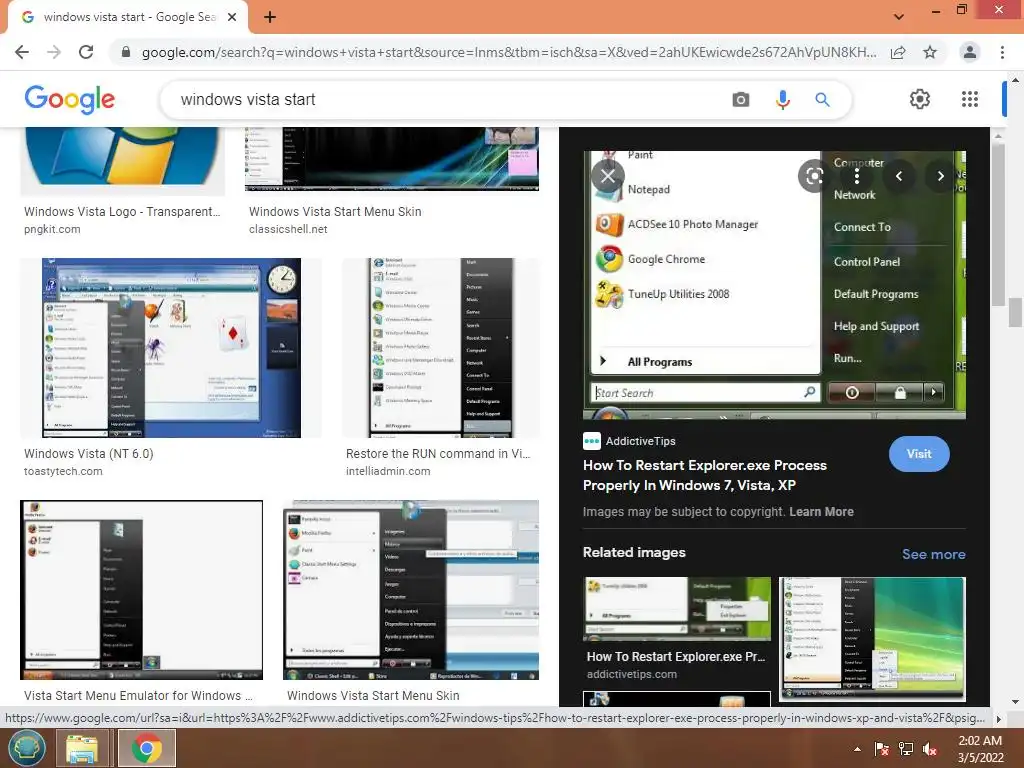Click the muted volume tray icon
This screenshot has width=1024, height=768.
(x=930, y=749)
